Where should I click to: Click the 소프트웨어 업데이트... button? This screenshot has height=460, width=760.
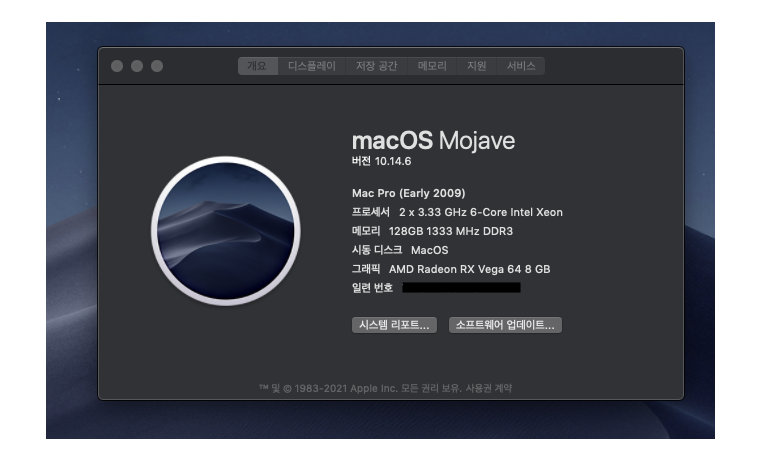tap(505, 325)
